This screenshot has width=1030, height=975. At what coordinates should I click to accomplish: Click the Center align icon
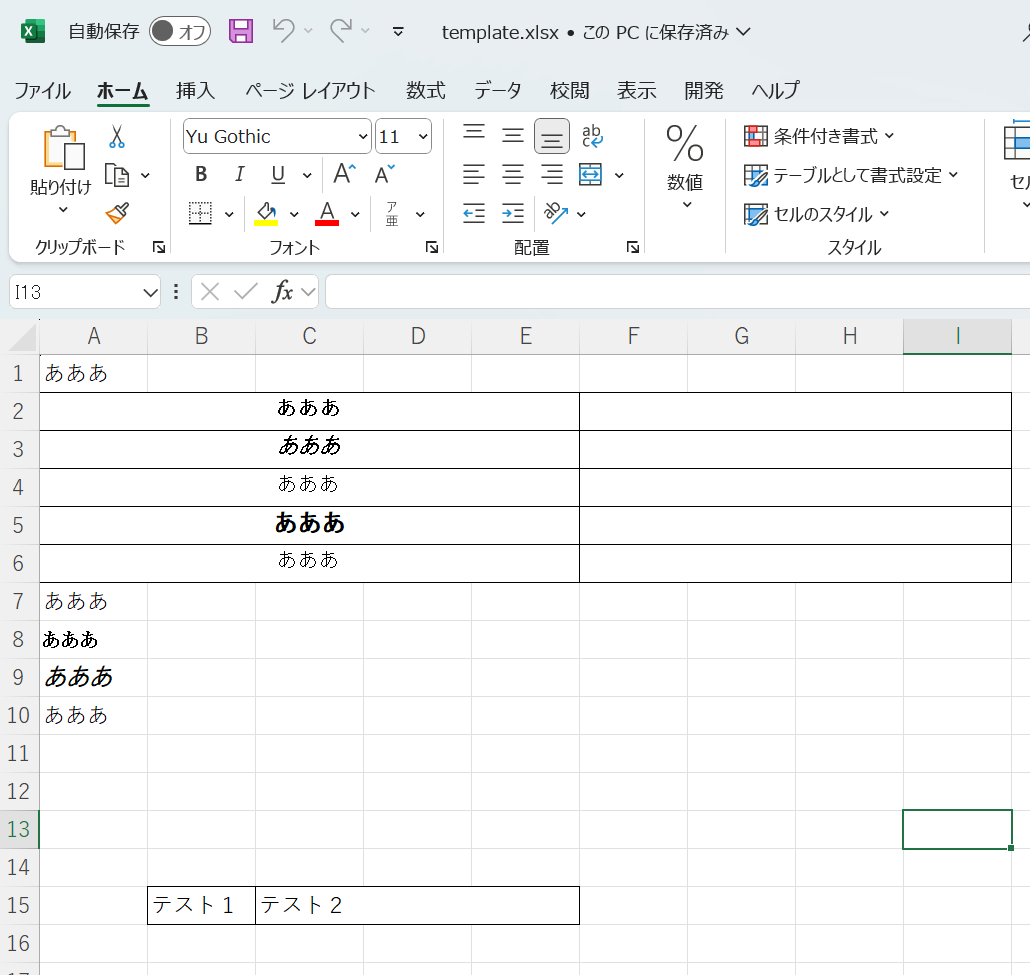tap(512, 175)
